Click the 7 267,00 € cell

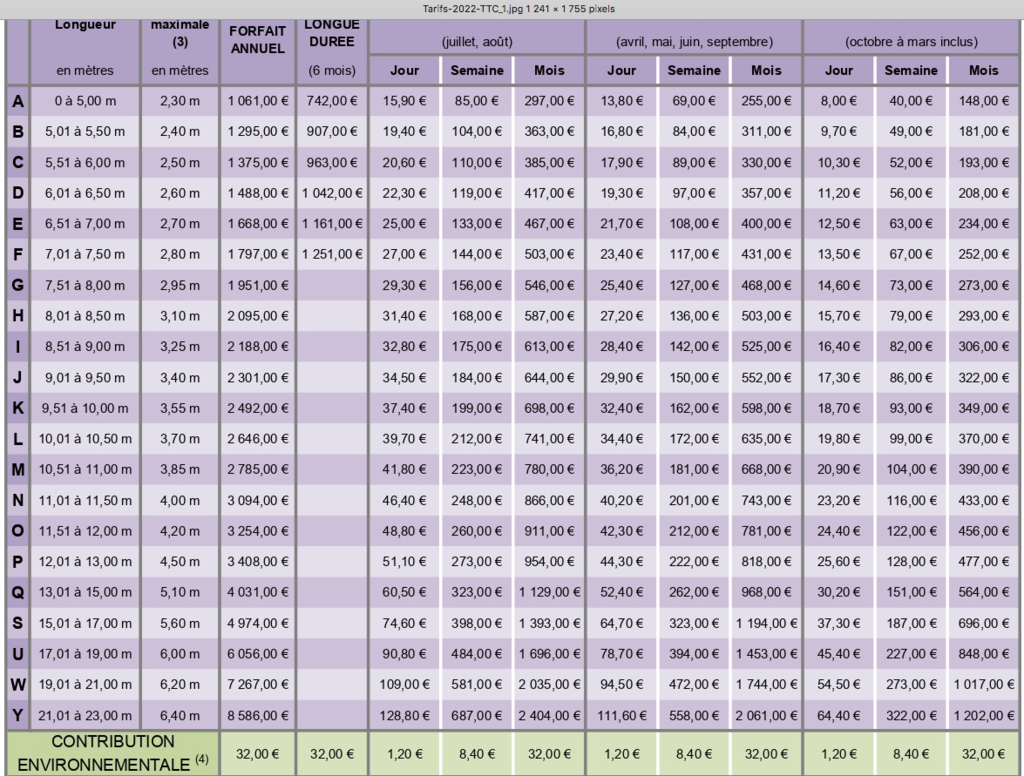[258, 685]
